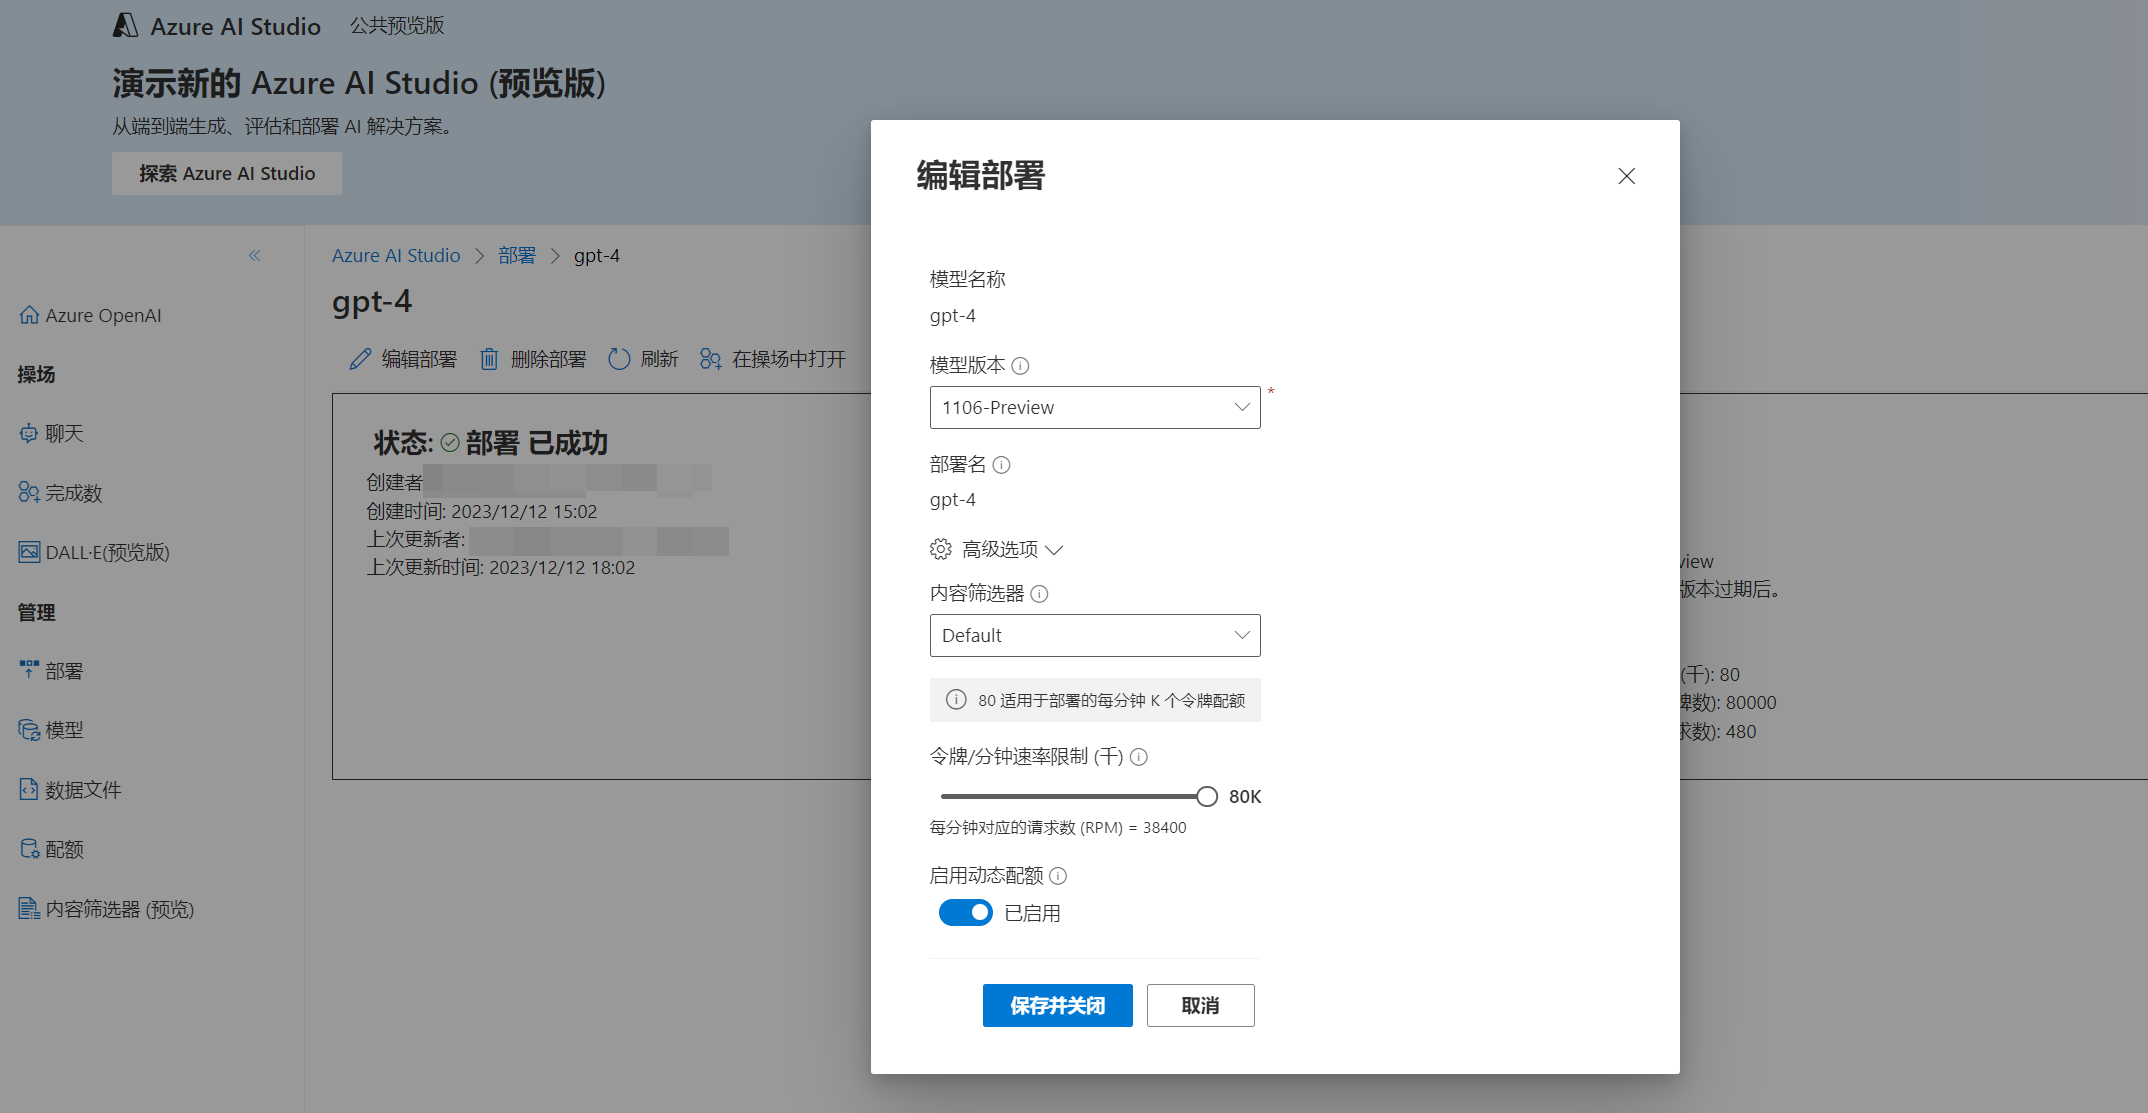Image resolution: width=2148 pixels, height=1113 pixels.
Task: Click the 保存并关闭 button
Action: [1058, 1005]
